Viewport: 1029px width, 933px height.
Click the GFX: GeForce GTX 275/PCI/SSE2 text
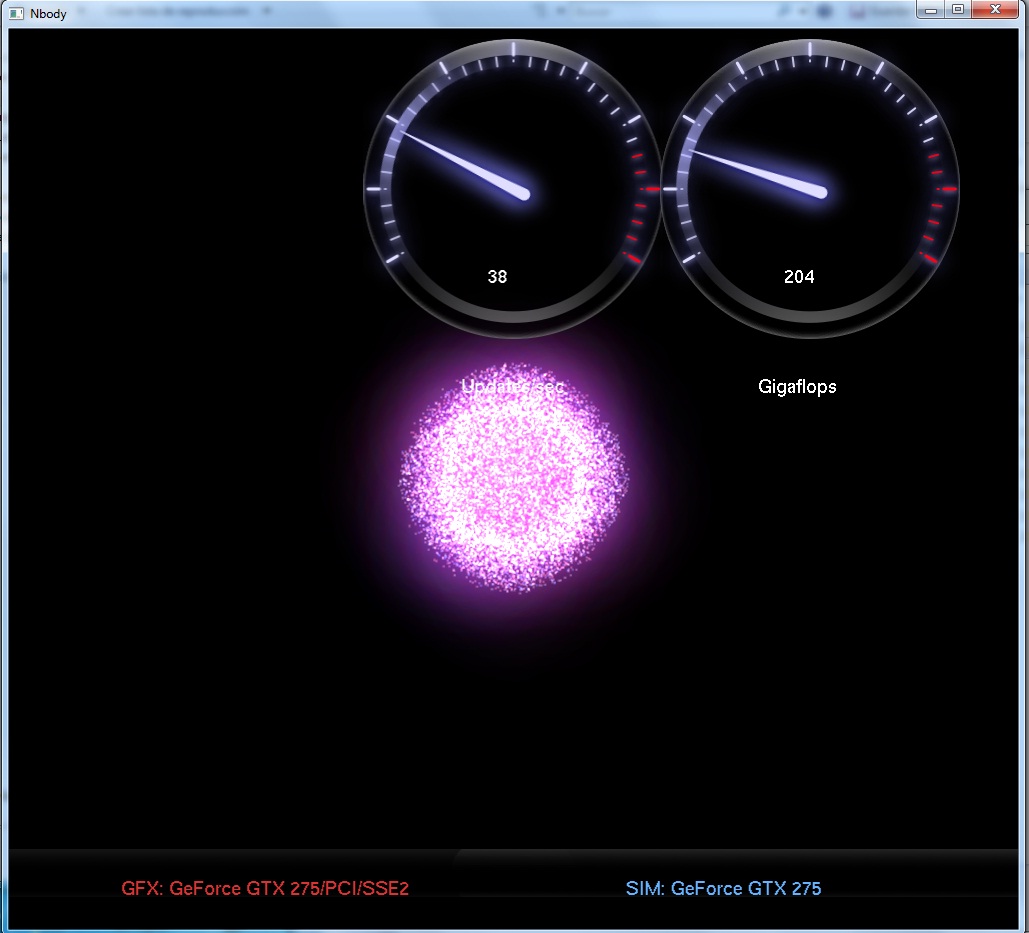pos(265,888)
